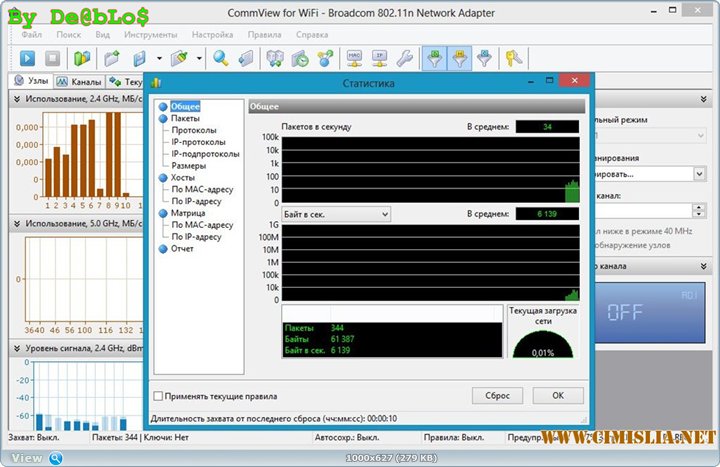Viewport: 720px width, 467px height.
Task: Collapse the Использование 2.4 GHz panel
Action: click(17, 99)
